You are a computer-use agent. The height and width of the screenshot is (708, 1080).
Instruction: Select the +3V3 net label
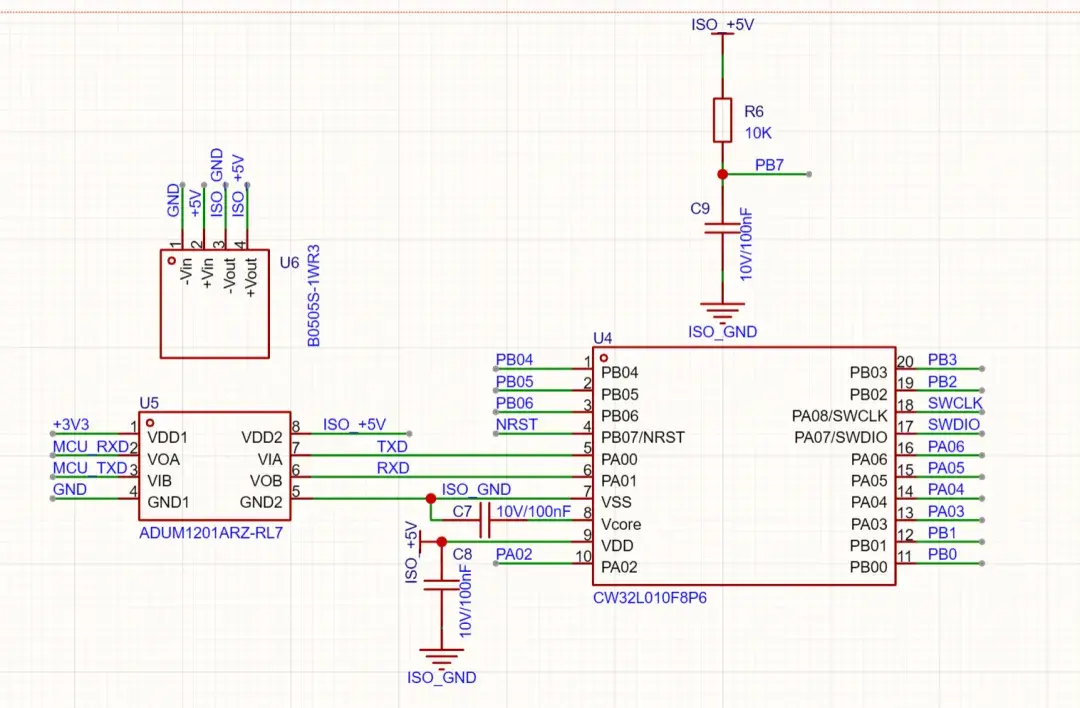pyautogui.click(x=71, y=424)
